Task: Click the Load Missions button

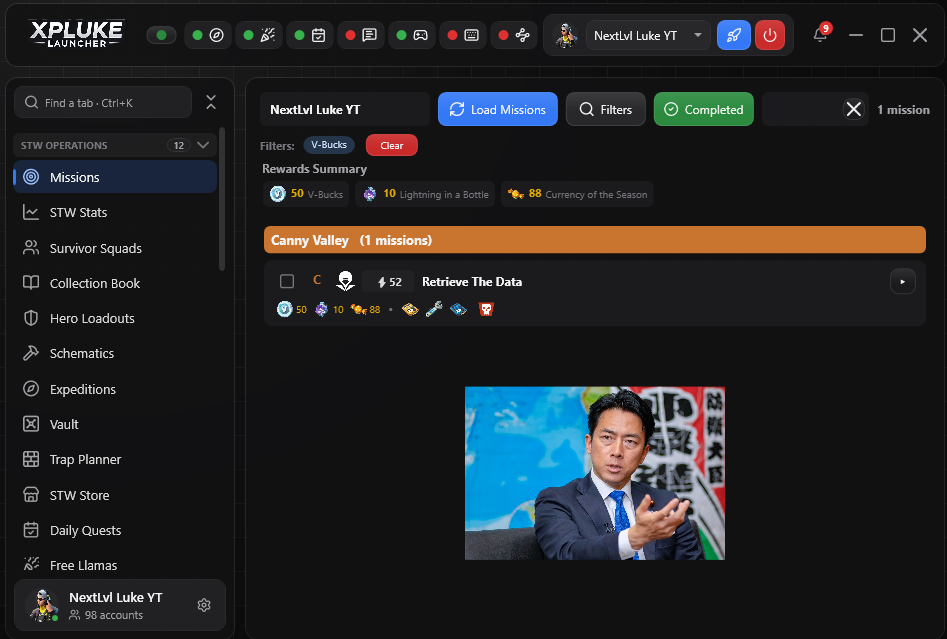Action: pos(498,109)
